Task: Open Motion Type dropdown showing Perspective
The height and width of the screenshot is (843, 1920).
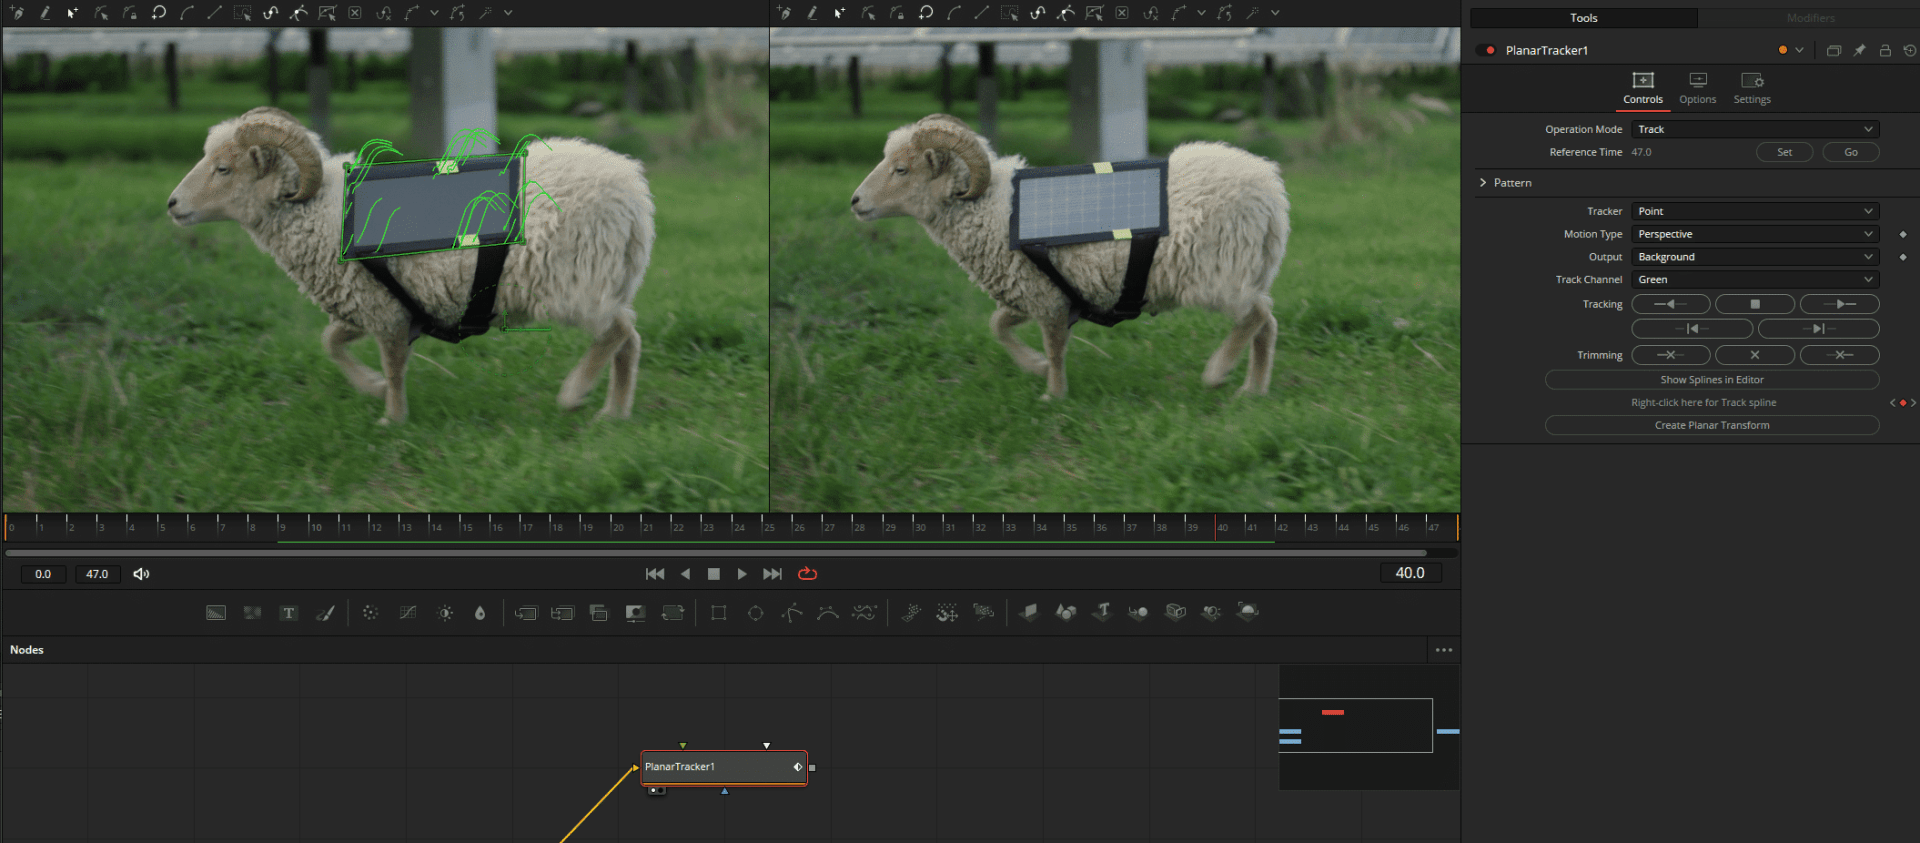Action: click(x=1755, y=234)
